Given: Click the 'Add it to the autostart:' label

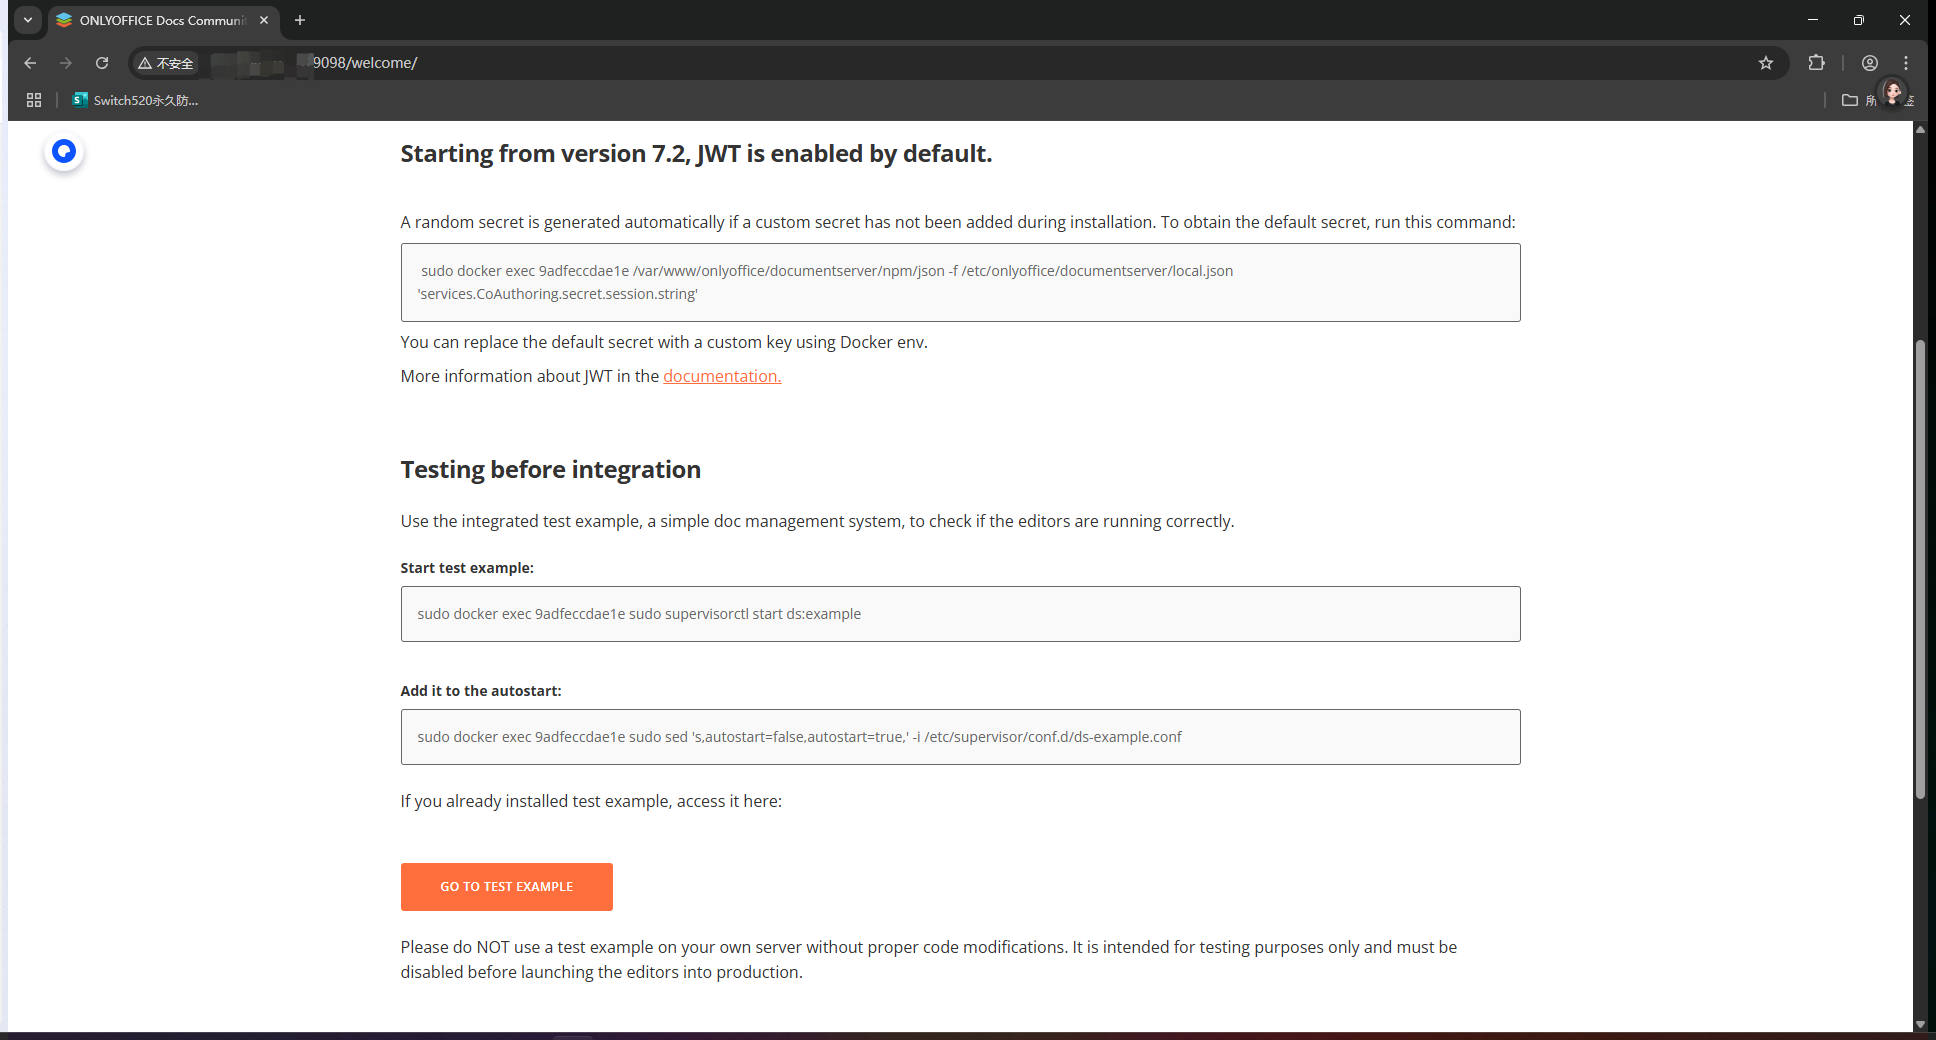Looking at the screenshot, I should 481,691.
